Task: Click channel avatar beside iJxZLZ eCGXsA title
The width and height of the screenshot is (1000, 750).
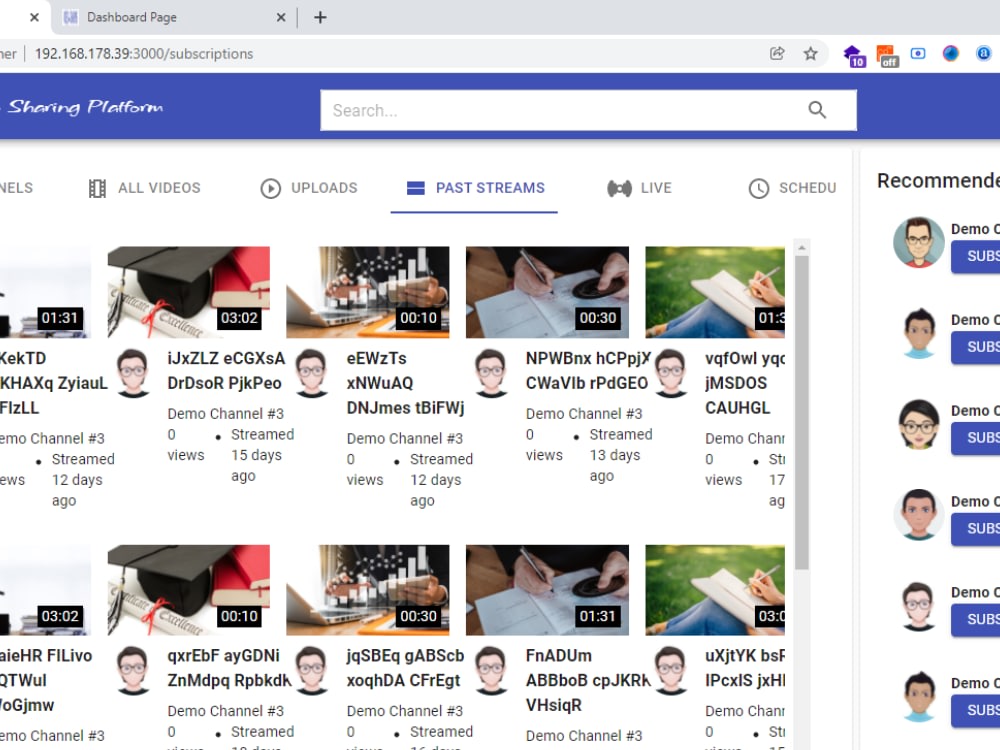Action: pyautogui.click(x=133, y=372)
